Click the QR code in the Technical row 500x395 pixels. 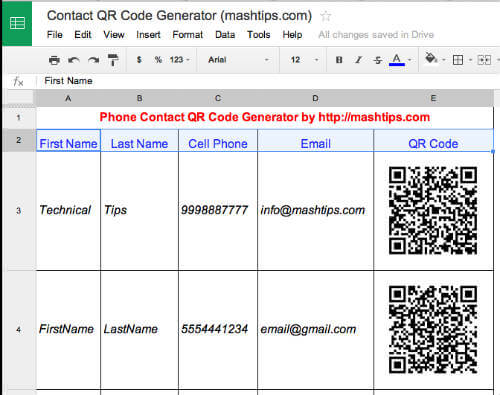[x=433, y=211]
